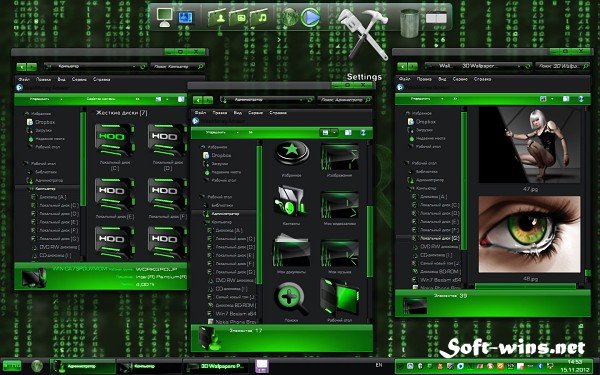This screenshot has height=375, width=600.
Task: Collapse Компьютер tree node in Администратор window sidebar
Action: [208, 222]
